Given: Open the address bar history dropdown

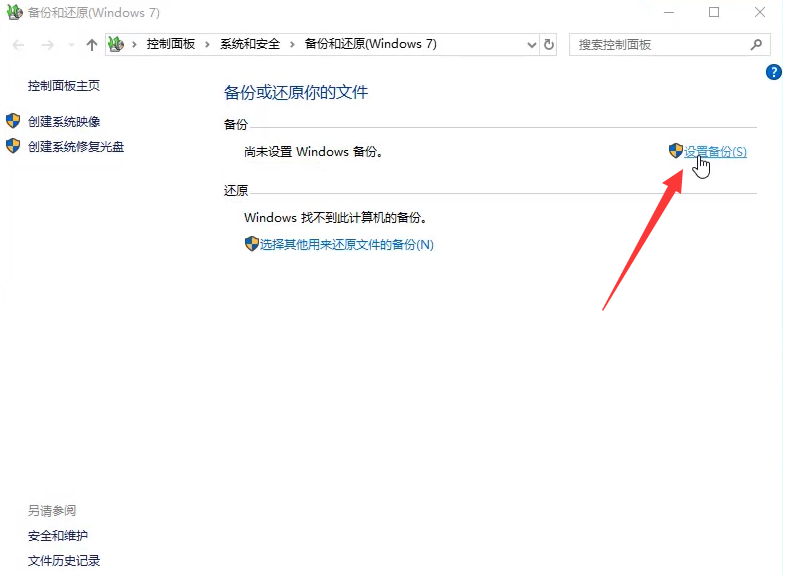Looking at the screenshot, I should tap(532, 45).
